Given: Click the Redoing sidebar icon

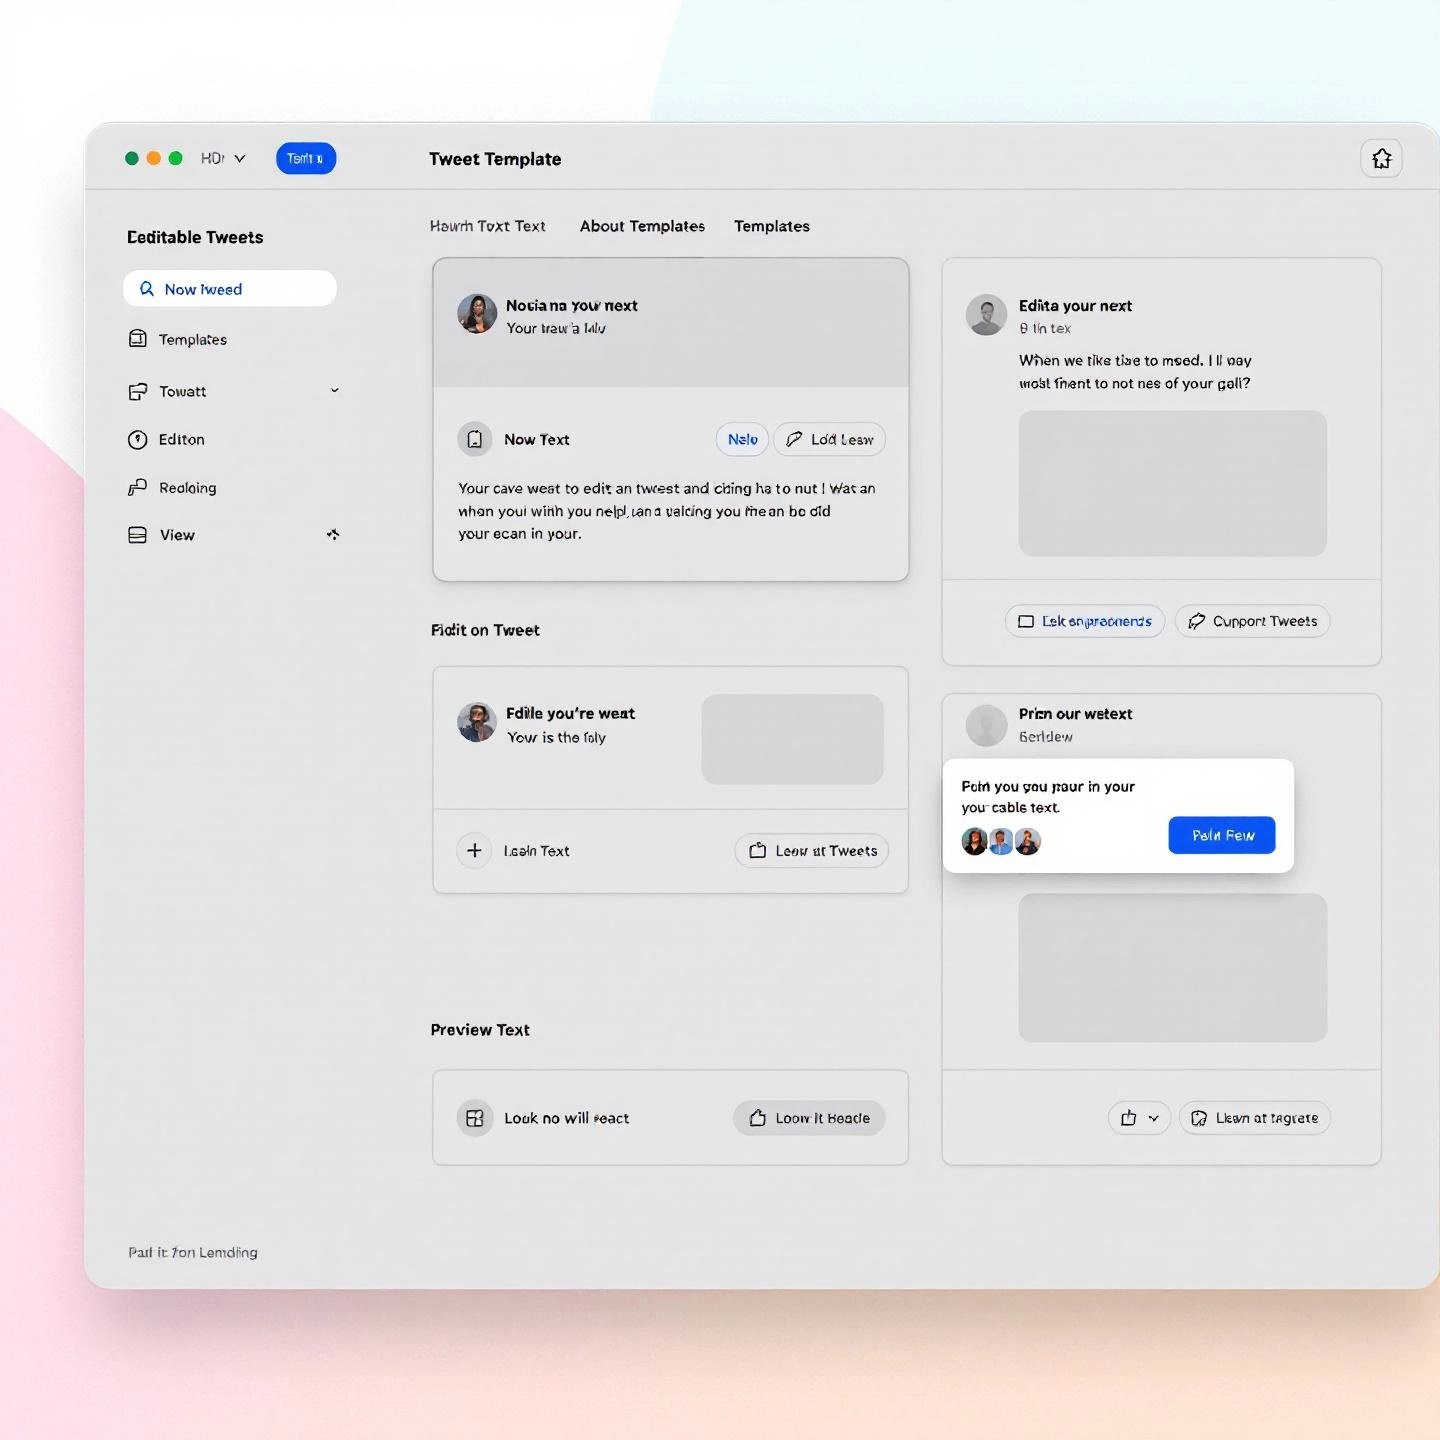Looking at the screenshot, I should coord(138,487).
